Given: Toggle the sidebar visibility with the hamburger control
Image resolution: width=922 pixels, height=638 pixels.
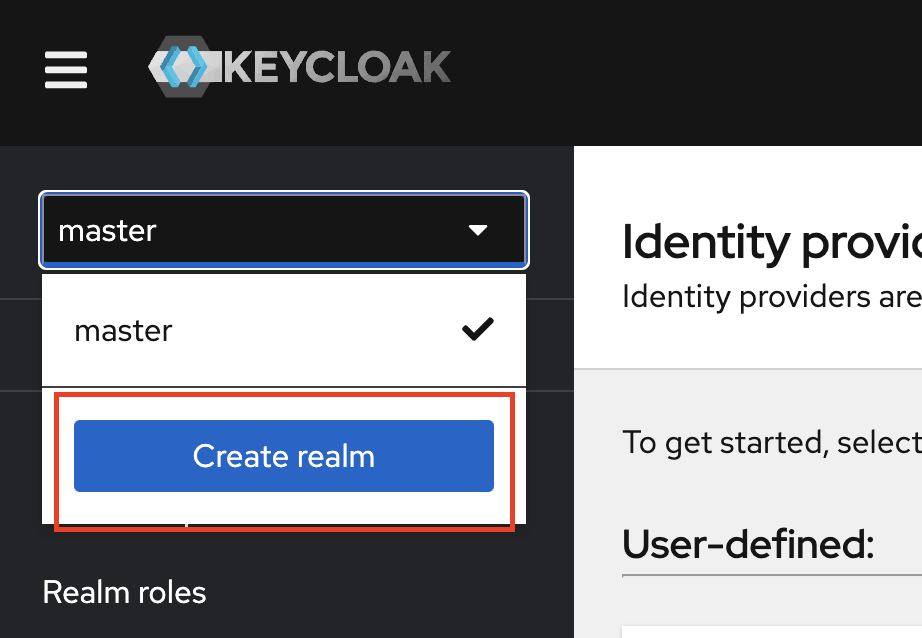Looking at the screenshot, I should pos(65,71).
